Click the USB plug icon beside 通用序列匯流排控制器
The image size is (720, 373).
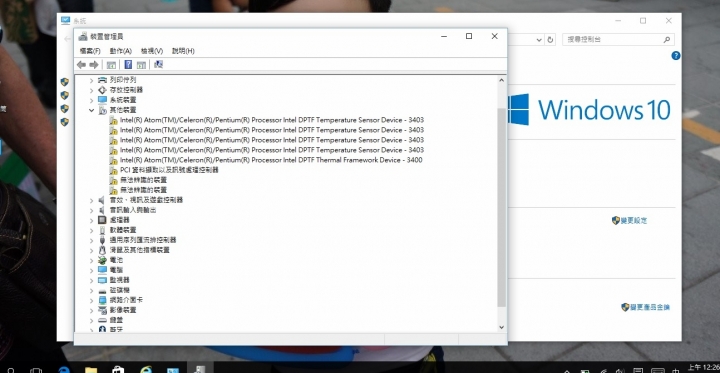[x=102, y=240]
